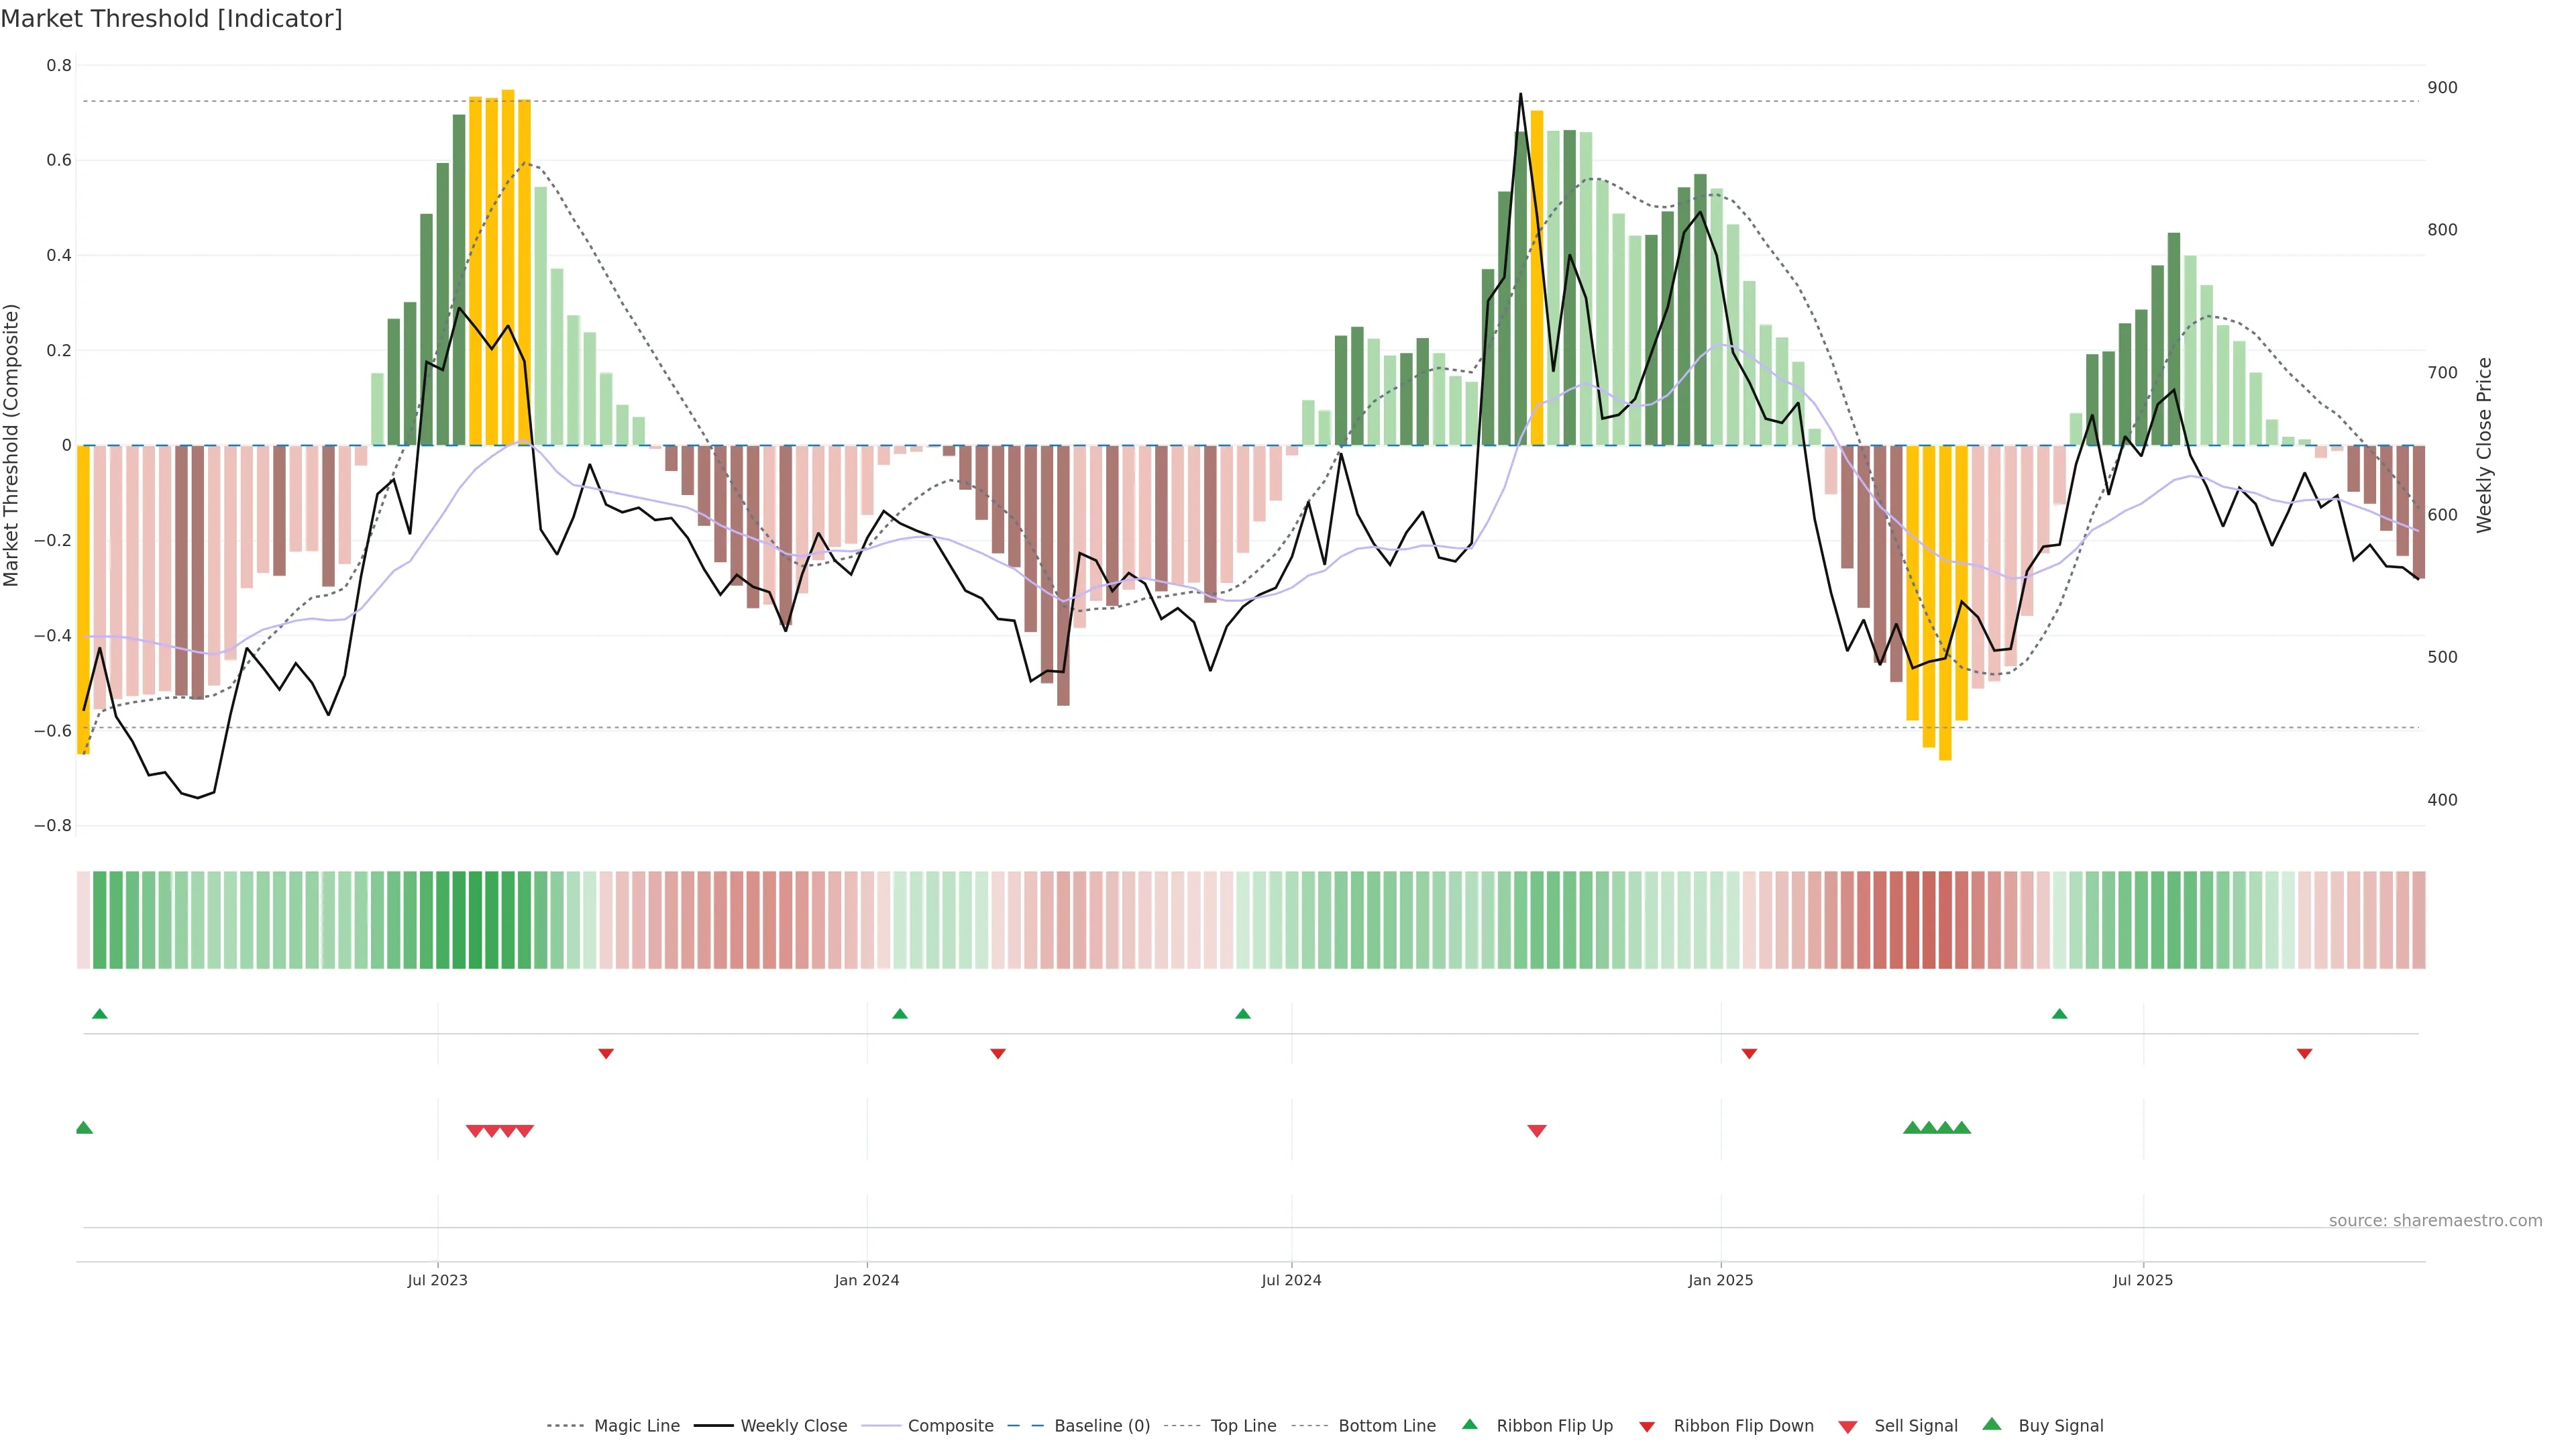
Task: Click the rightmost Ribbon Flip Down marker after Jul 2025
Action: 2304,1053
